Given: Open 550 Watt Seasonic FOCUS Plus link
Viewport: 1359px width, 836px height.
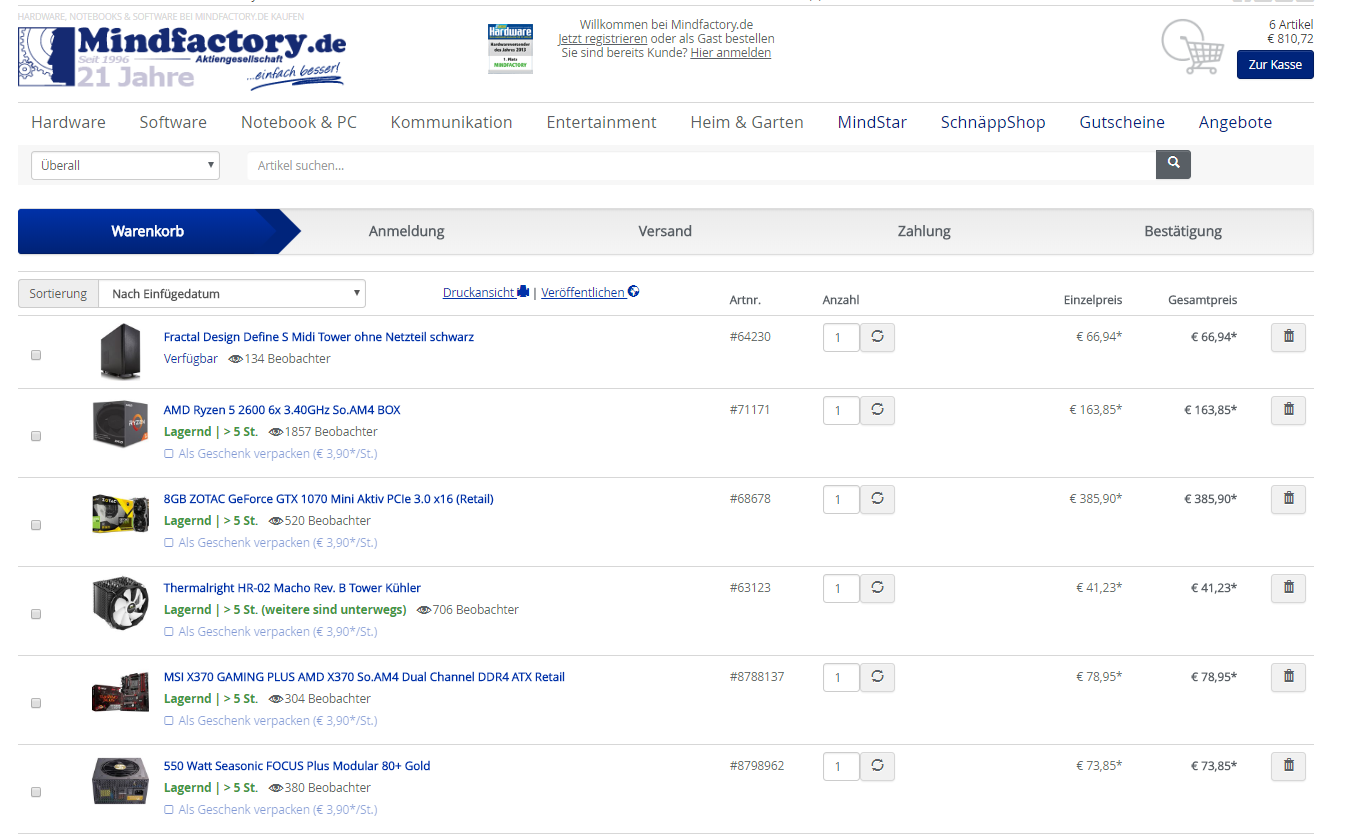Looking at the screenshot, I should (297, 766).
